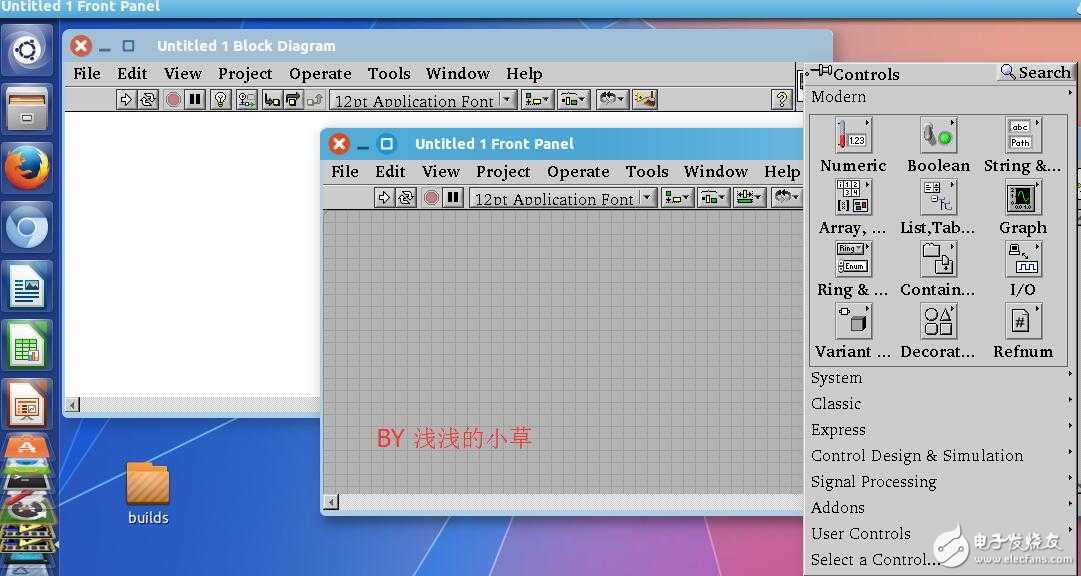The image size is (1081, 576).
Task: Open the Decorations palette
Action: (938, 321)
